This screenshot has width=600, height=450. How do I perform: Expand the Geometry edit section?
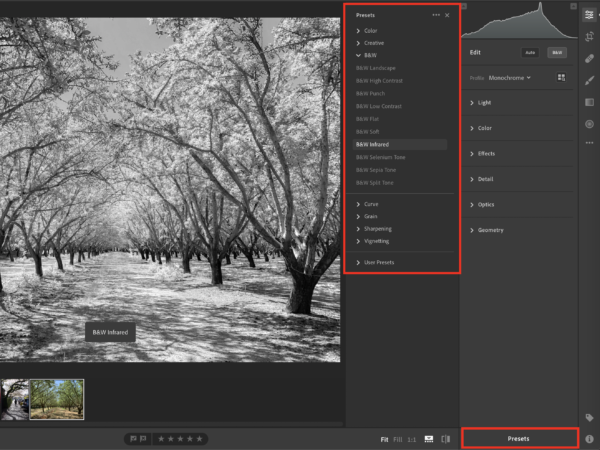pyautogui.click(x=486, y=230)
